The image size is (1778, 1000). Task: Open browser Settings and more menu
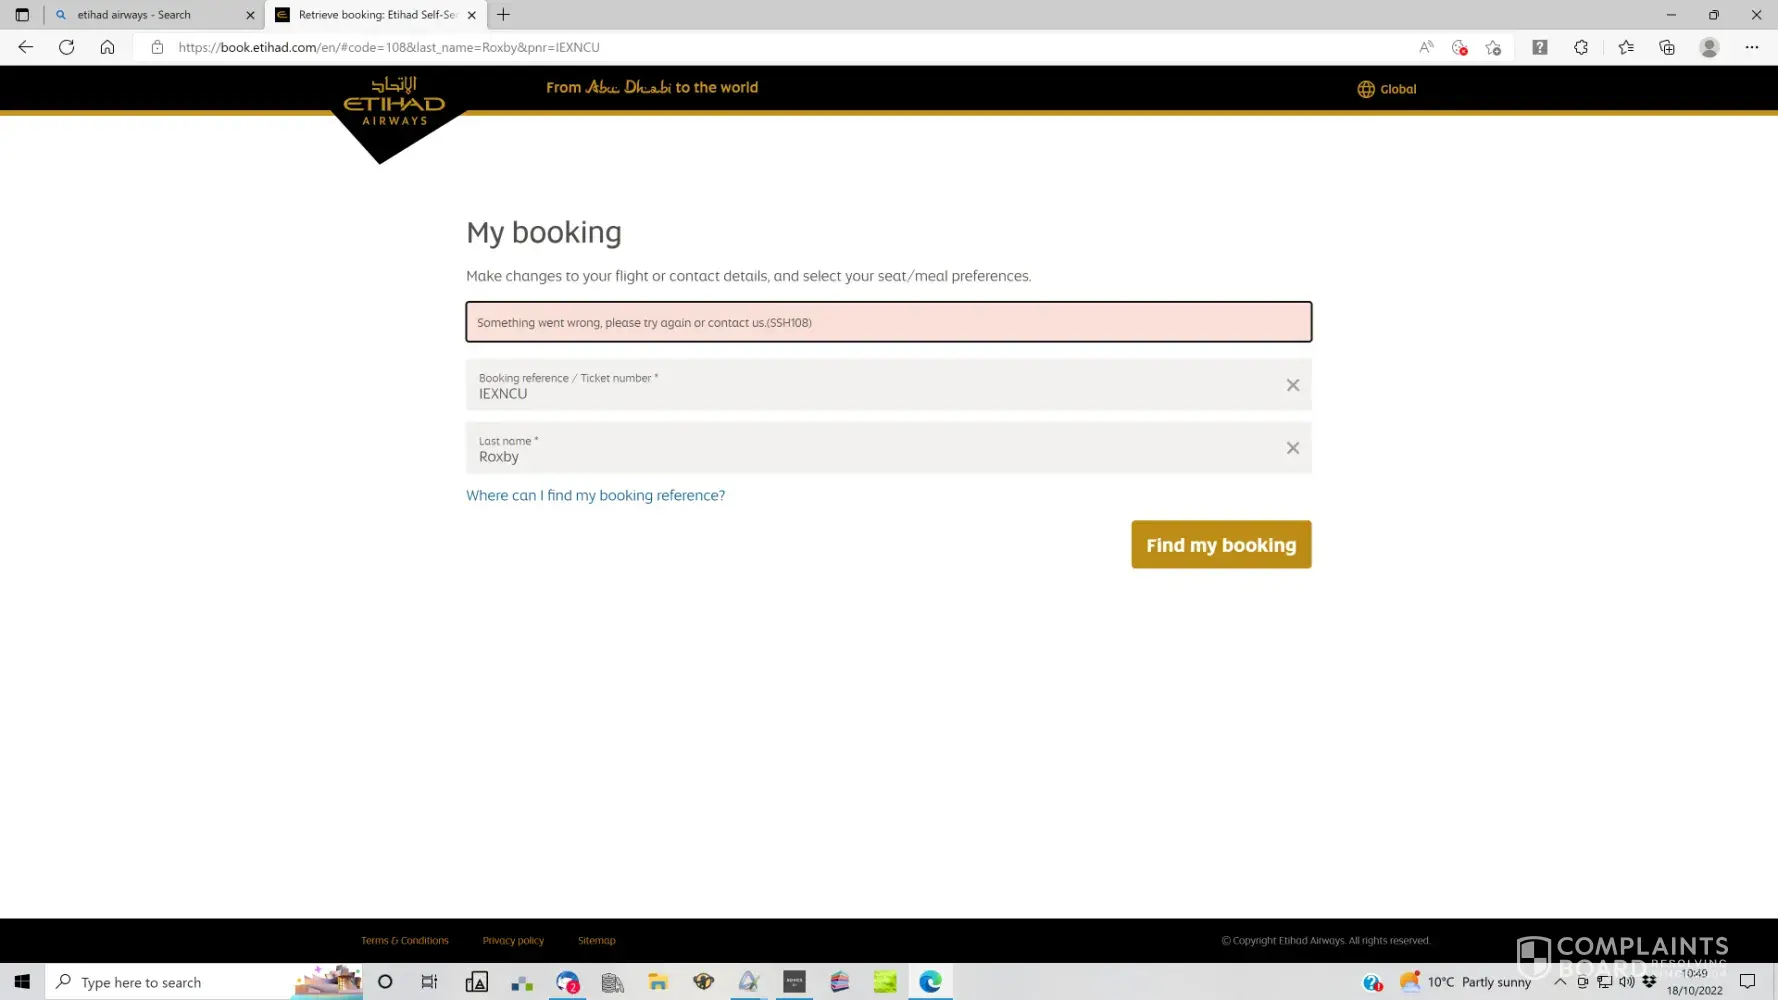tap(1751, 47)
